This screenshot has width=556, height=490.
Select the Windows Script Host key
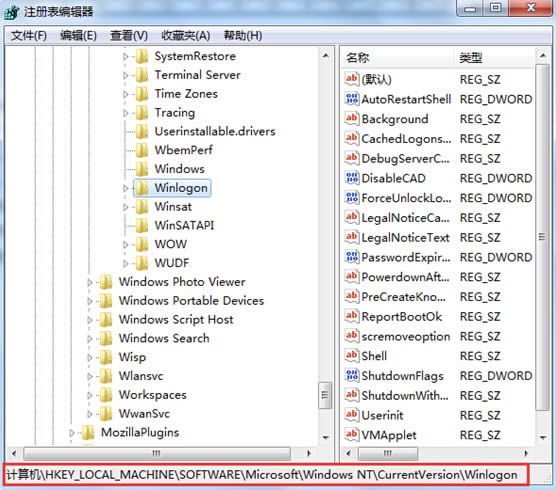tap(176, 319)
